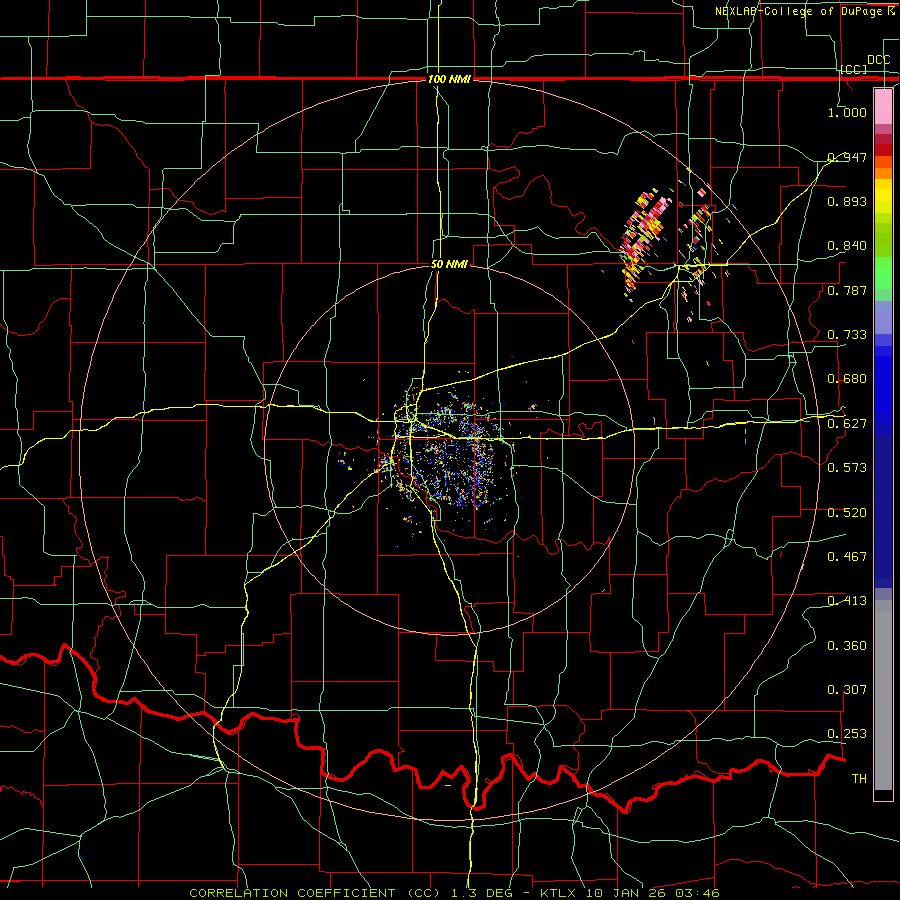Viewport: 900px width, 900px height.
Task: Click the 50 NMI range ring label
Action: 449,265
